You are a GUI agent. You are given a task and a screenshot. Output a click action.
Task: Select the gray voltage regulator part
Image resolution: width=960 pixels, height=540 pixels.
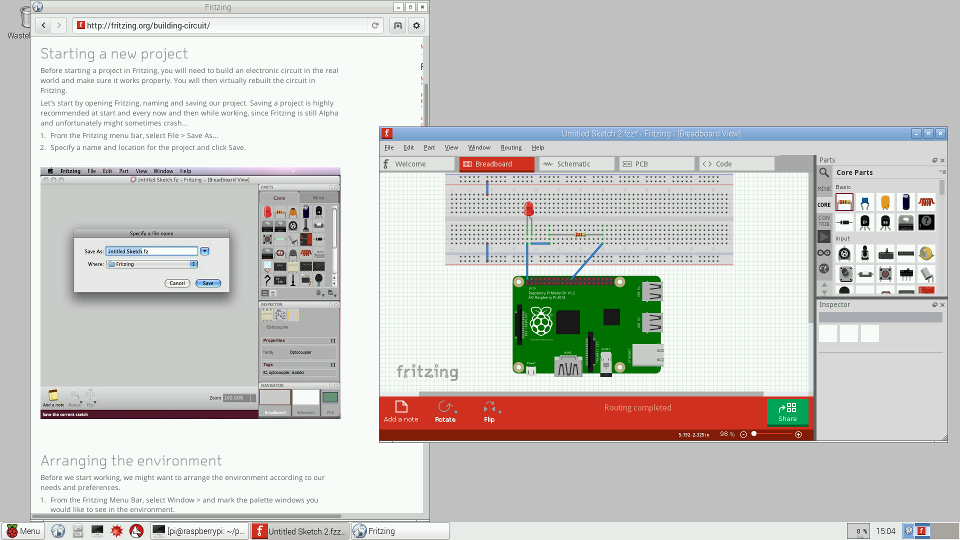coord(906,222)
